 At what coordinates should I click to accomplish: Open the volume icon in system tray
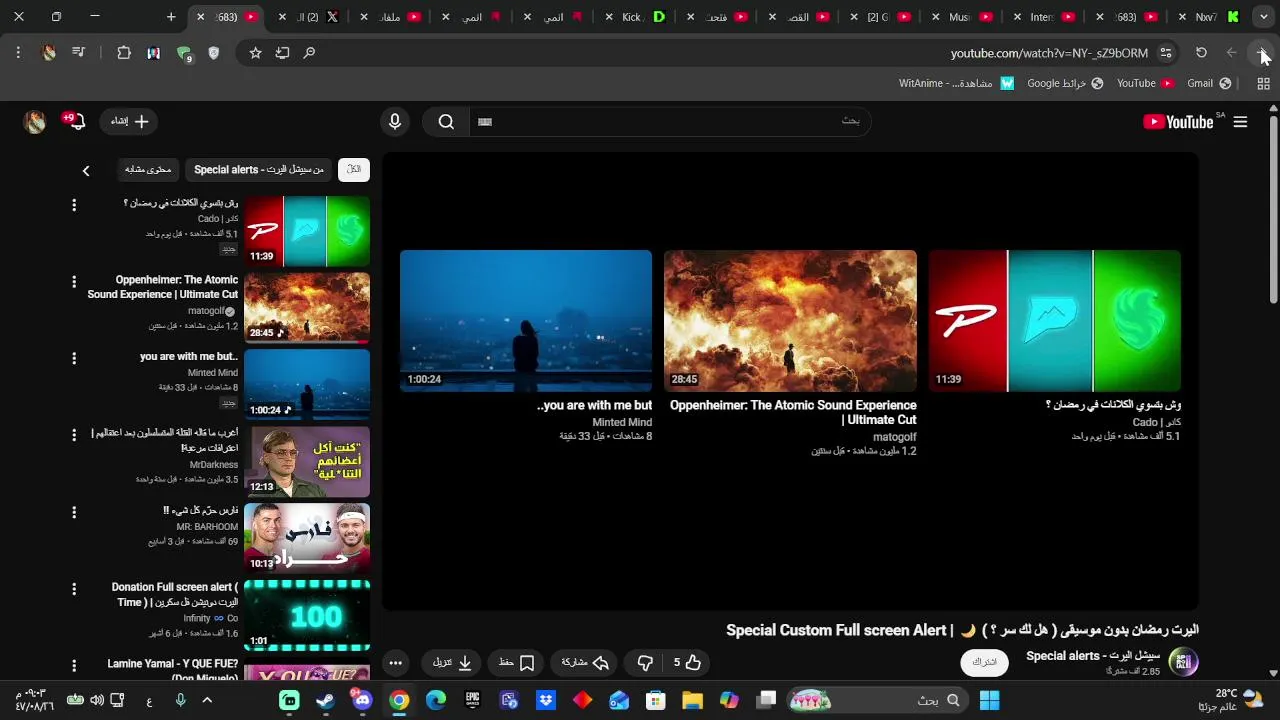97,700
